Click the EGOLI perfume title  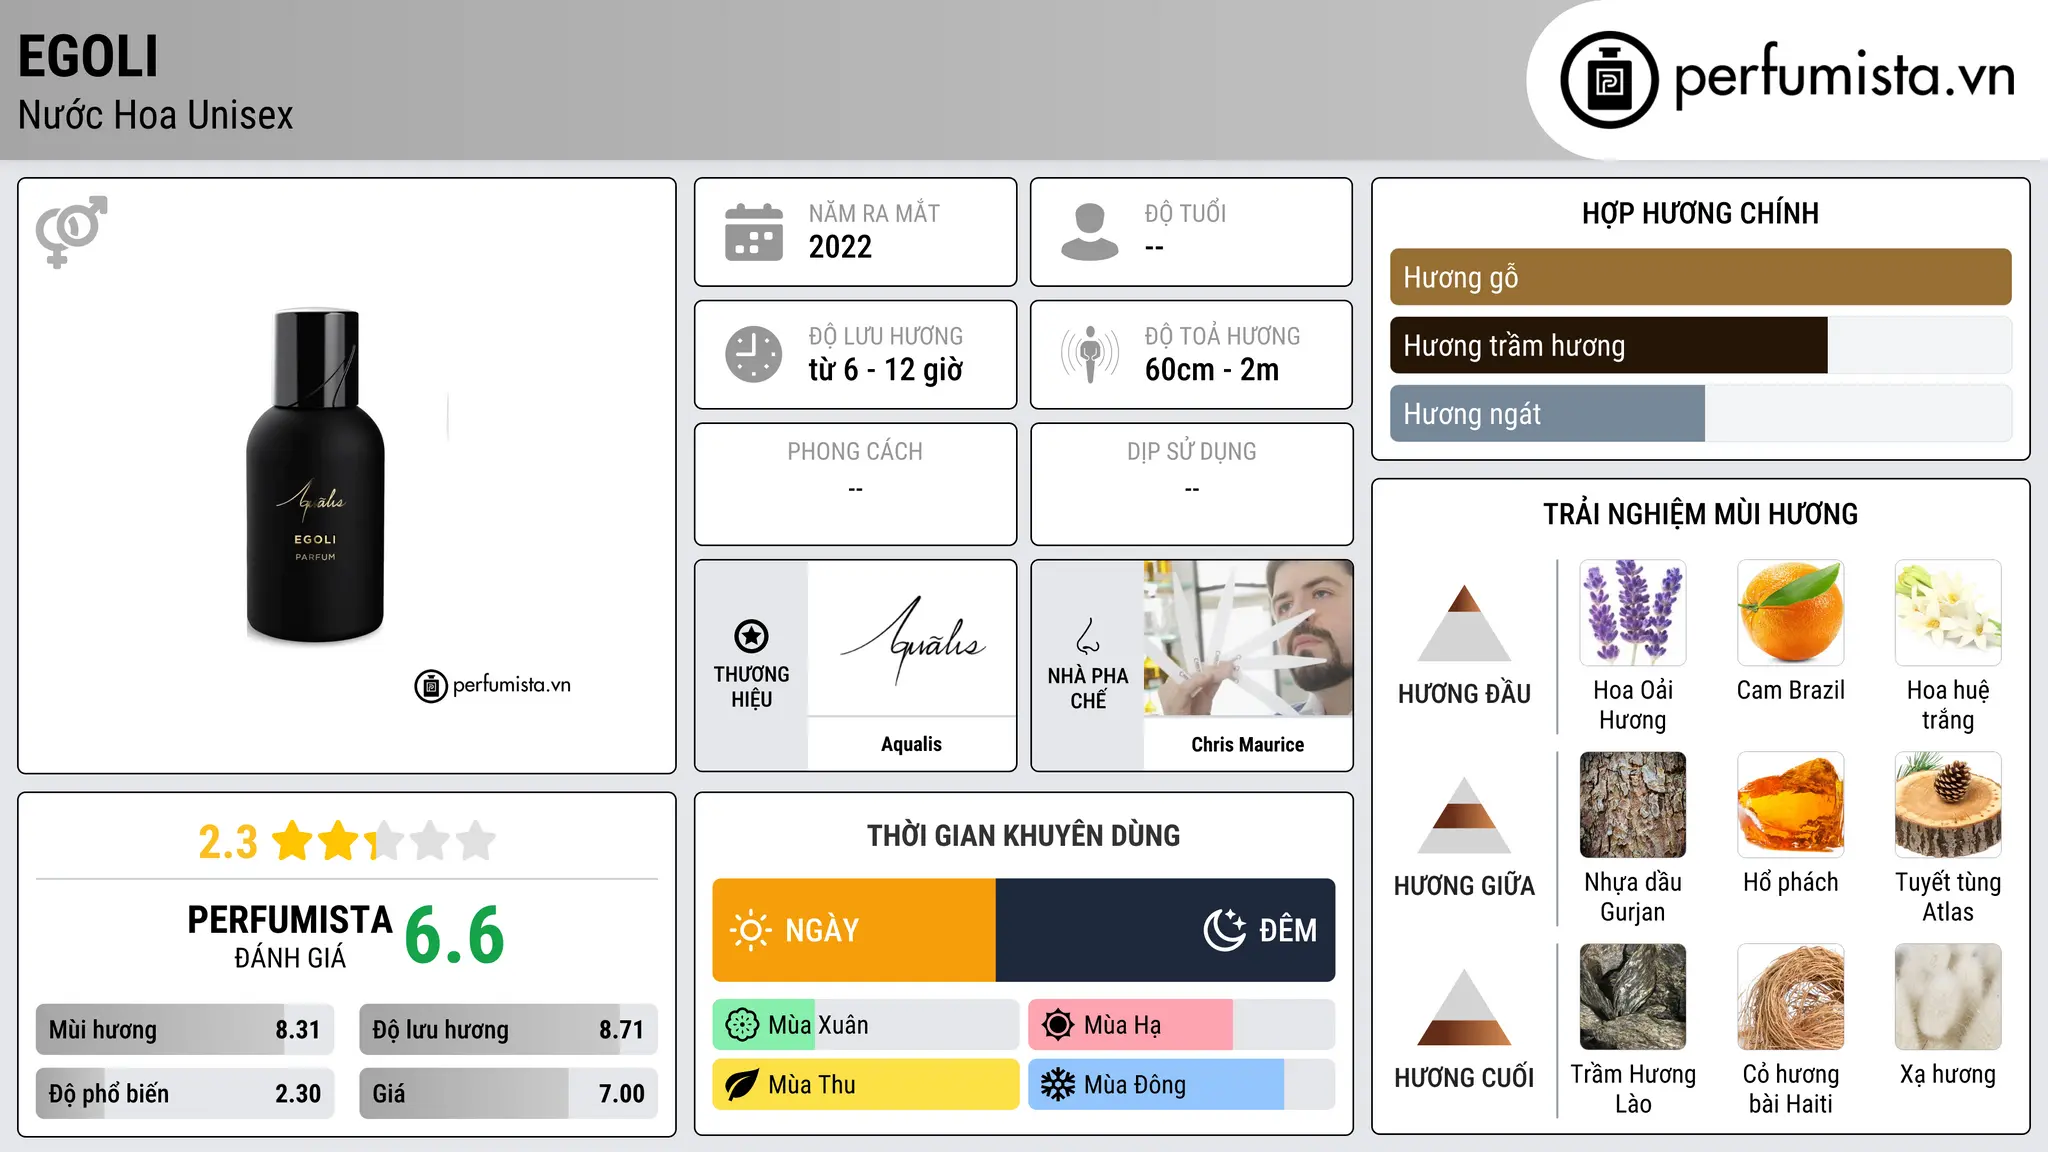88,57
